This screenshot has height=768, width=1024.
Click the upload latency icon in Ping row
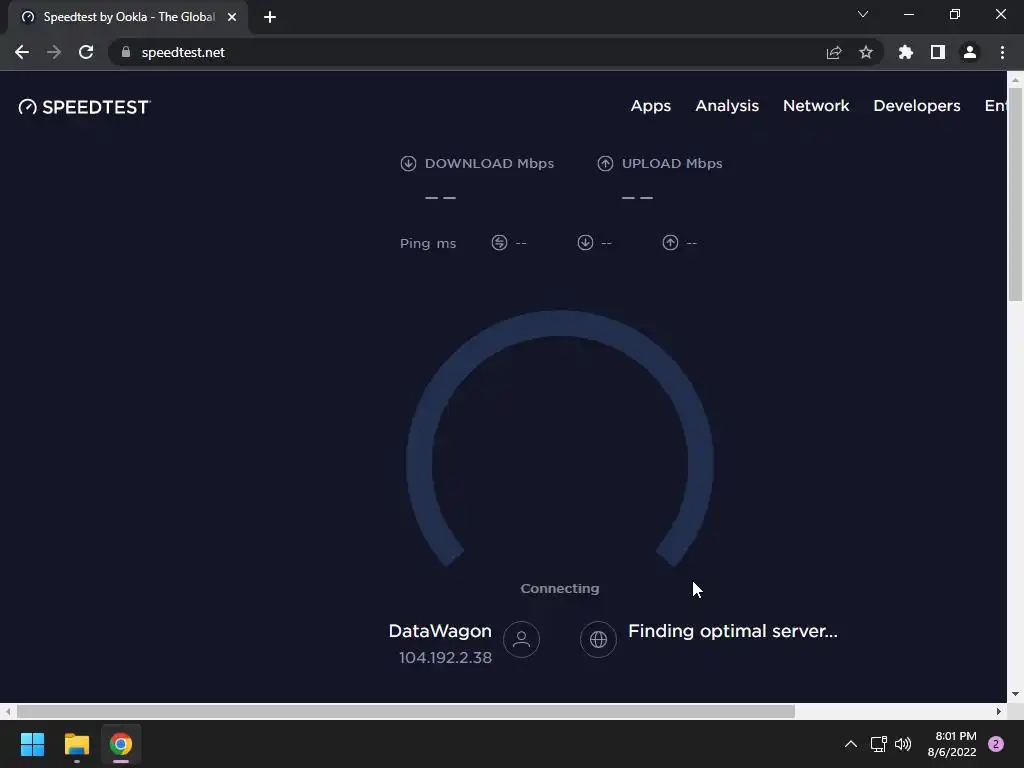click(x=670, y=243)
